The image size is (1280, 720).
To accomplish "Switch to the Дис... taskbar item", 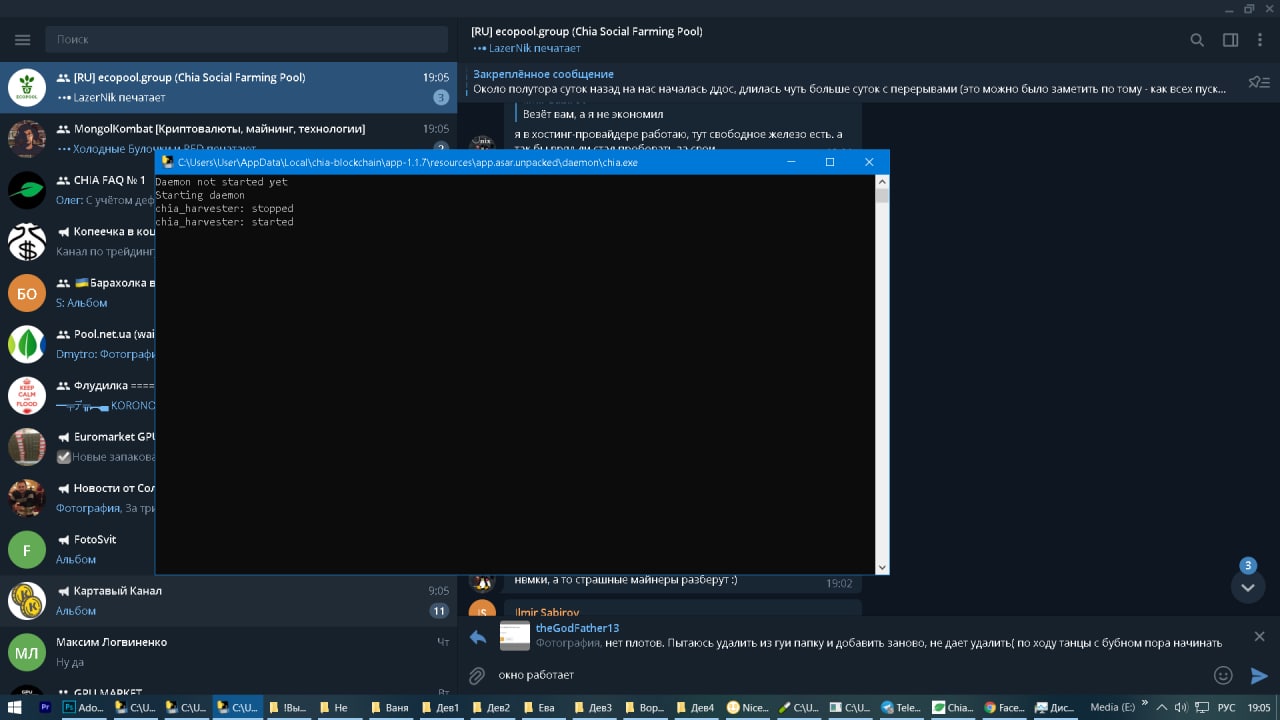I will tap(1055, 707).
